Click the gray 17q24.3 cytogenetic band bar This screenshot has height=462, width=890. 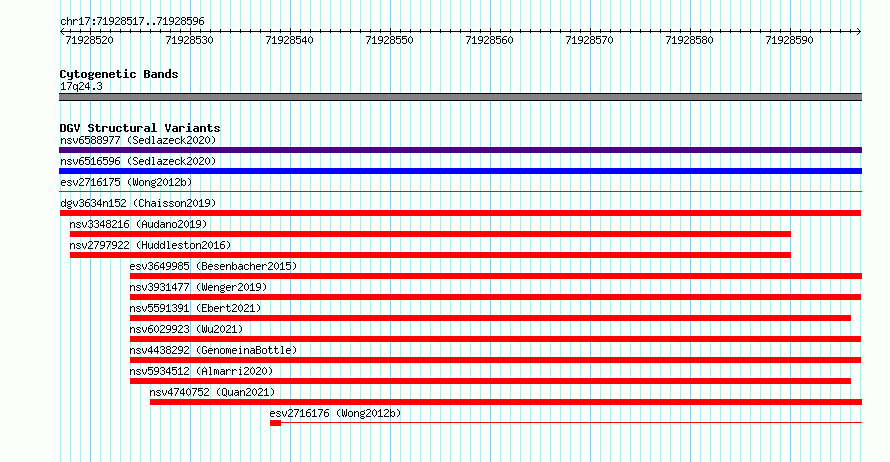460,97
